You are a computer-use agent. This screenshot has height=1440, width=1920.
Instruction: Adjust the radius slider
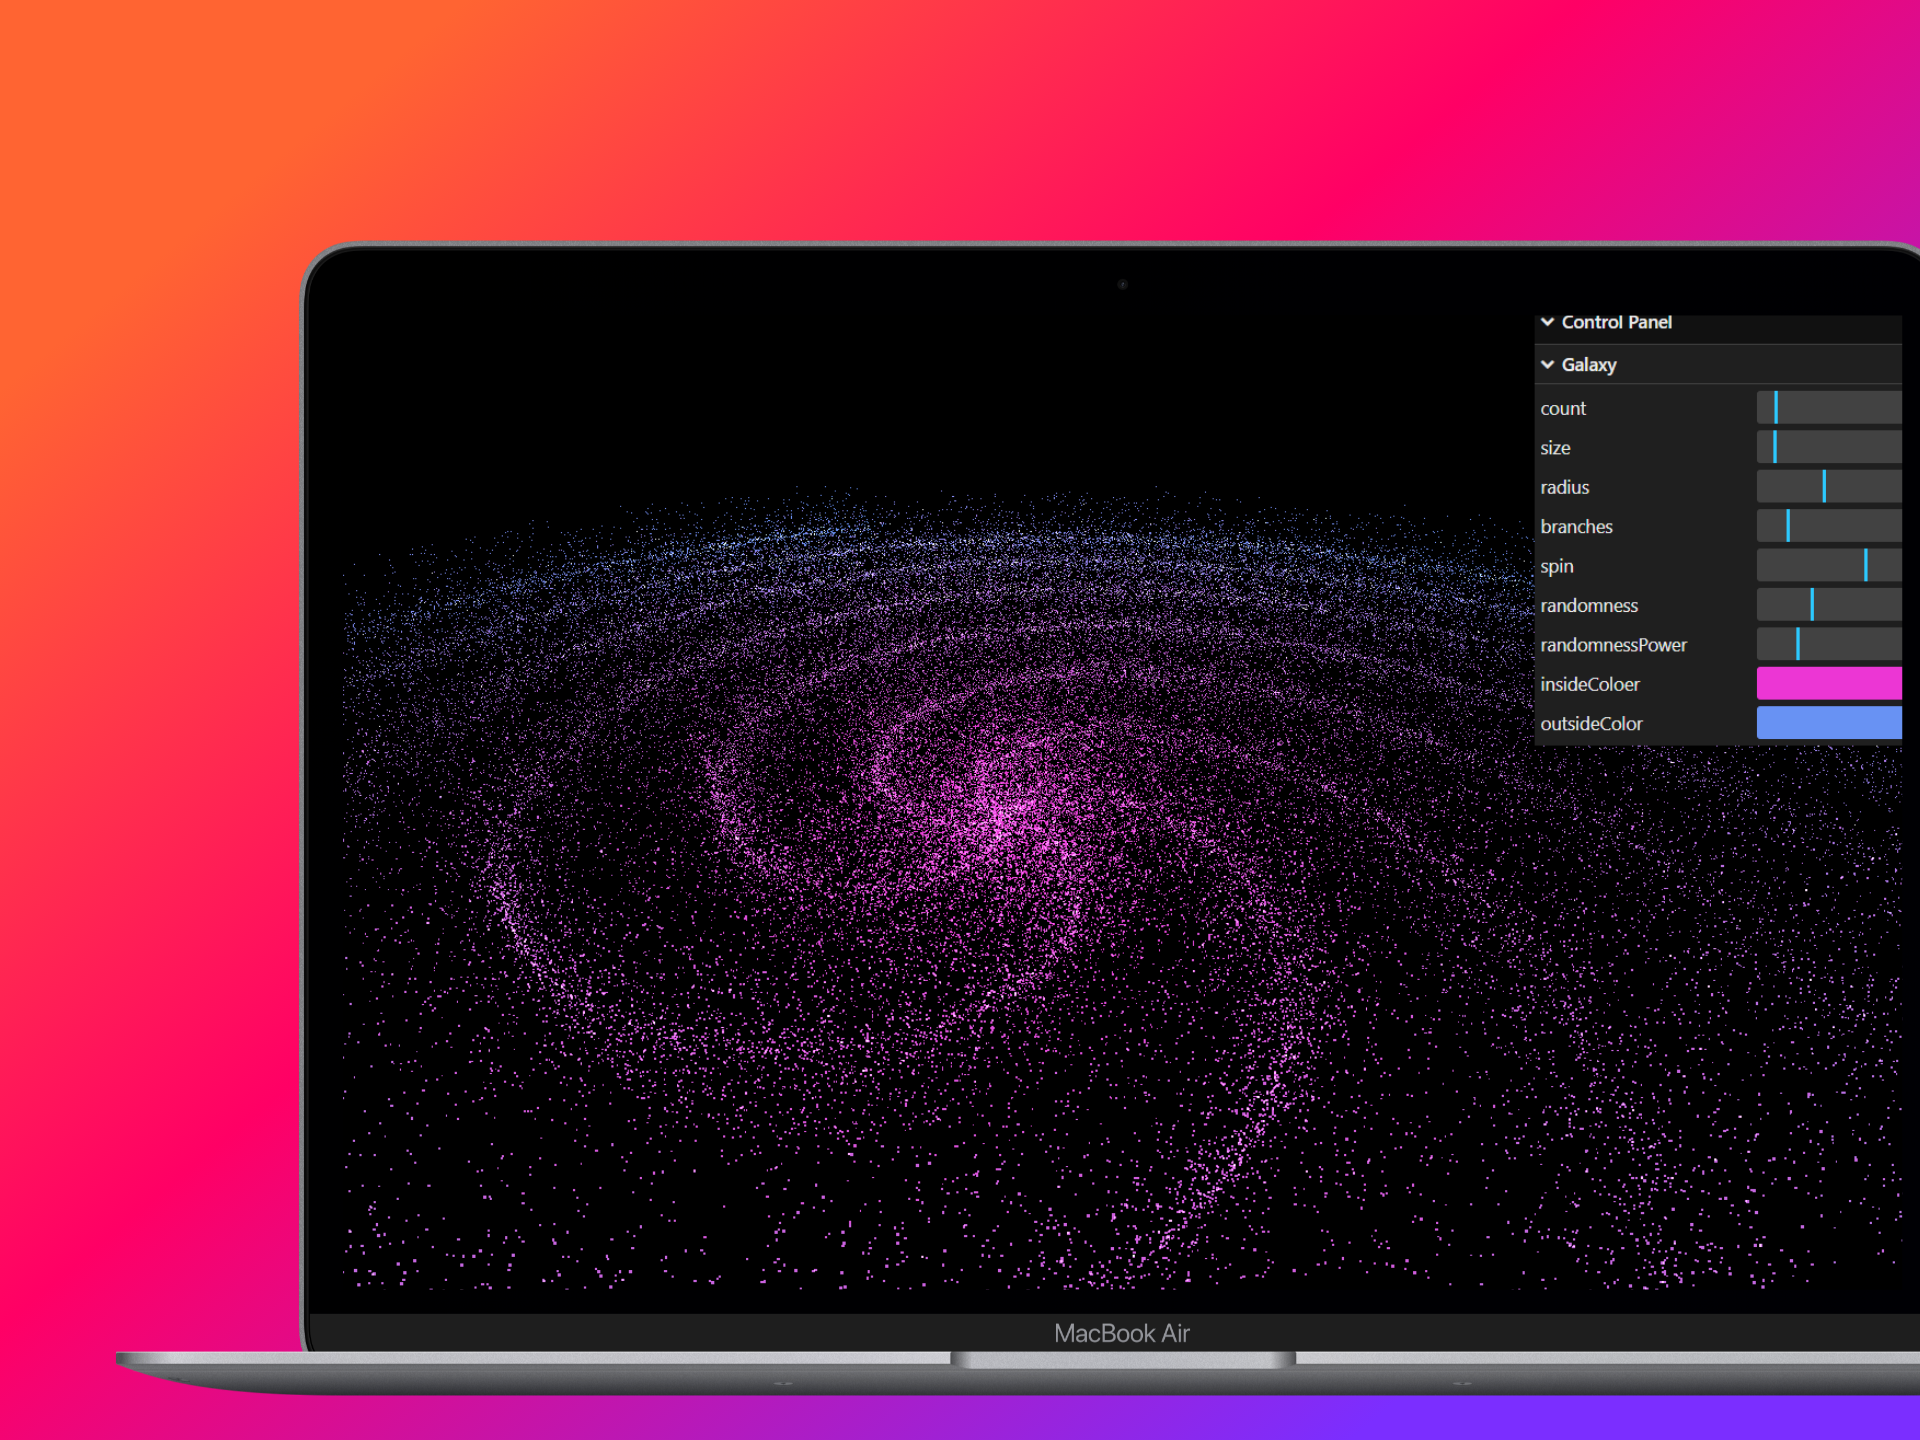coord(1828,486)
